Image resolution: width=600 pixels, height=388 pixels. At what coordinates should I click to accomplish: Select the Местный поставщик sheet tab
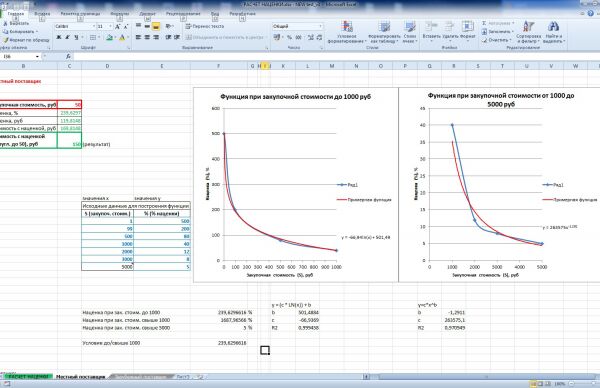pyautogui.click(x=80, y=377)
